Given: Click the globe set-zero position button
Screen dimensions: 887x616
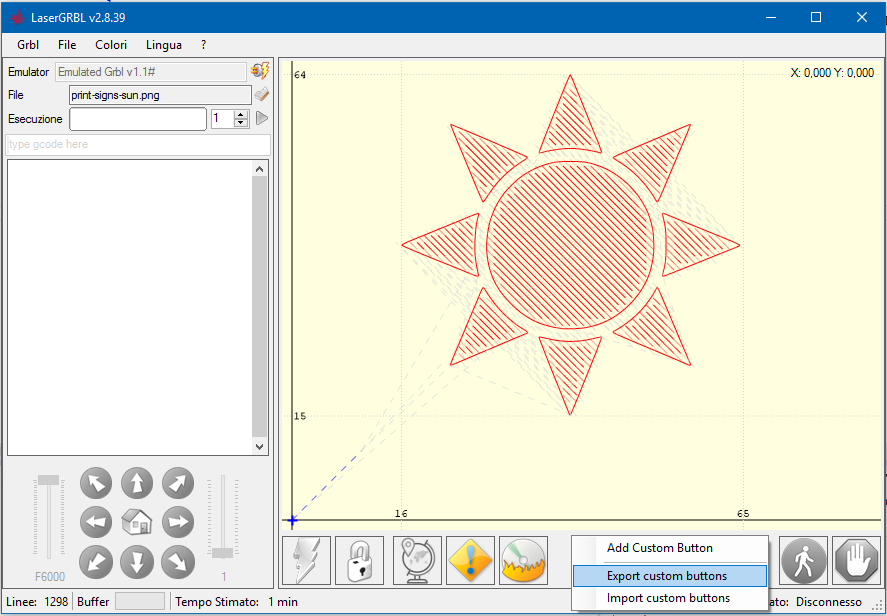Looking at the screenshot, I should [x=417, y=561].
